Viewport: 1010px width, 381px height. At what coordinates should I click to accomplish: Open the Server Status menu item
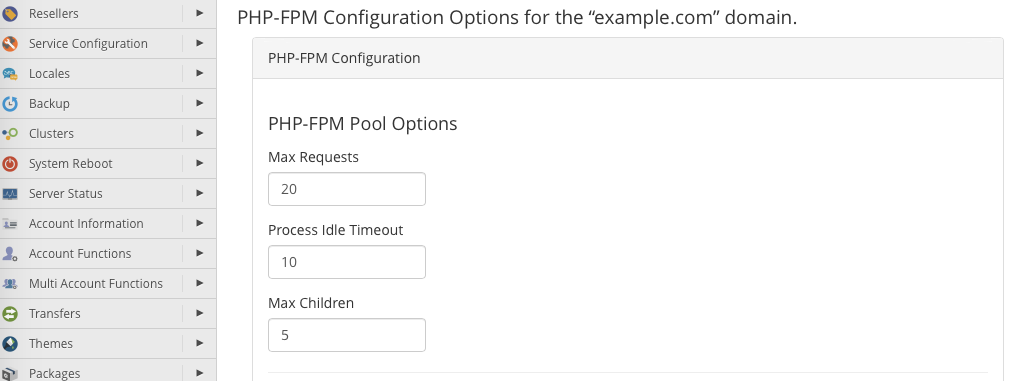coord(65,193)
